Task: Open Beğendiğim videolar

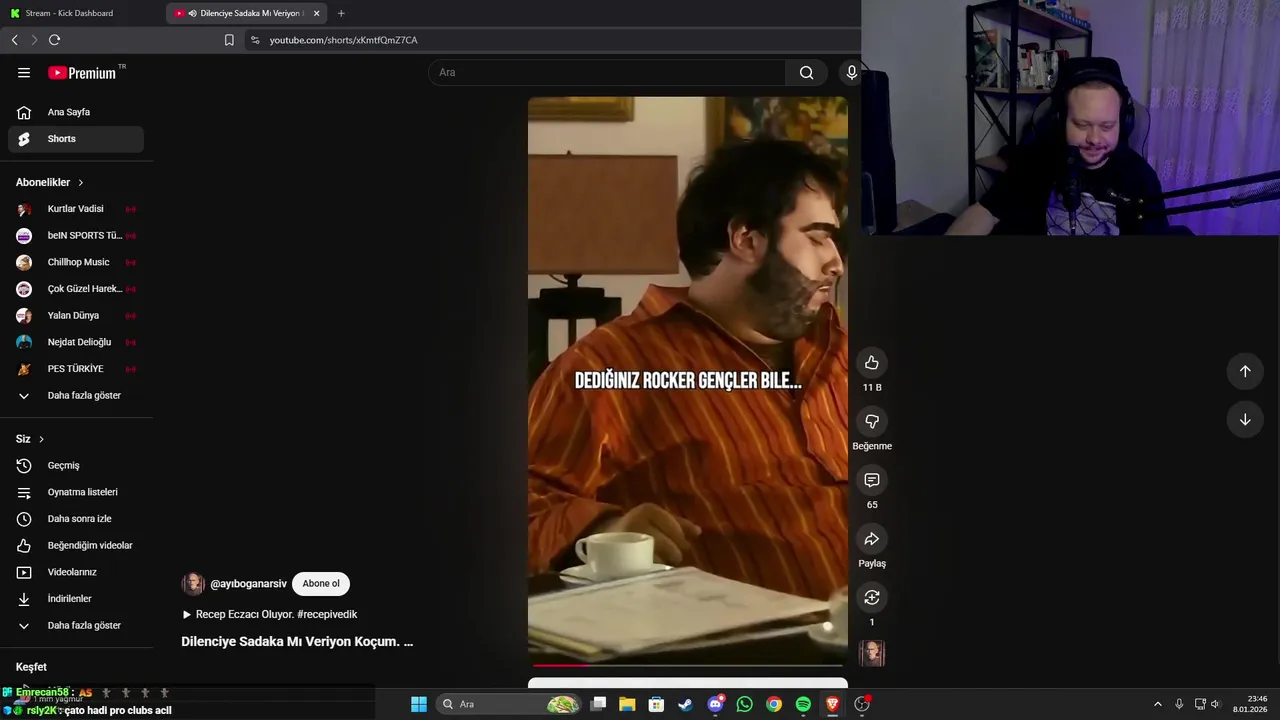Action: tap(76, 545)
